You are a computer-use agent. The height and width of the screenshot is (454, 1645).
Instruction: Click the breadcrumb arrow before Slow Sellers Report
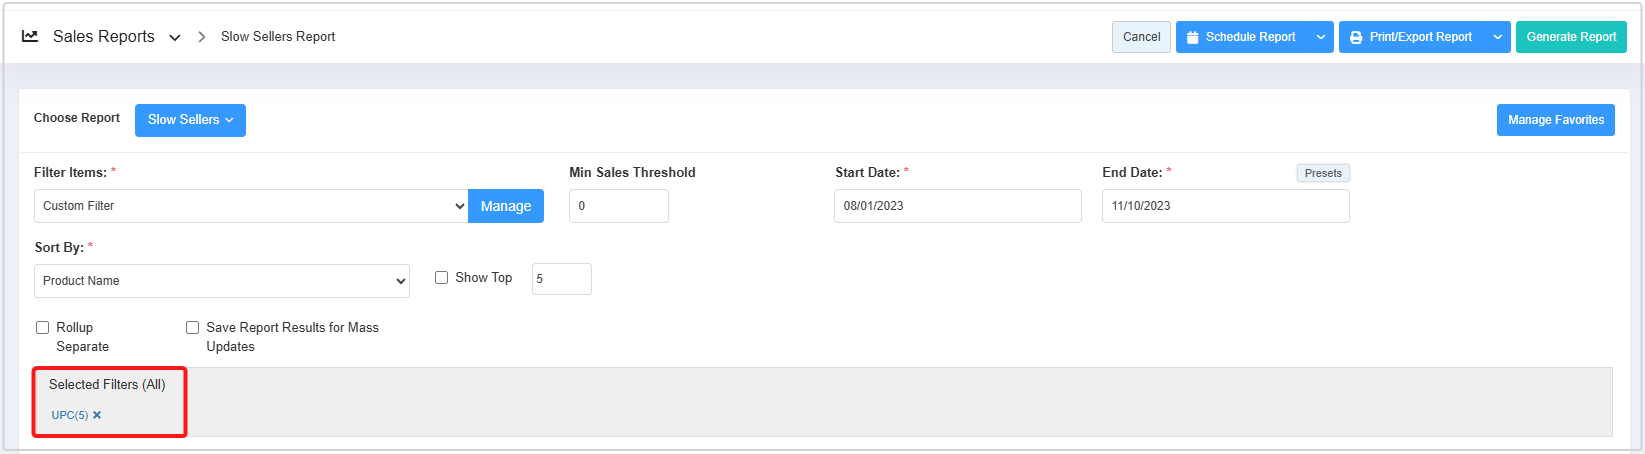point(201,36)
